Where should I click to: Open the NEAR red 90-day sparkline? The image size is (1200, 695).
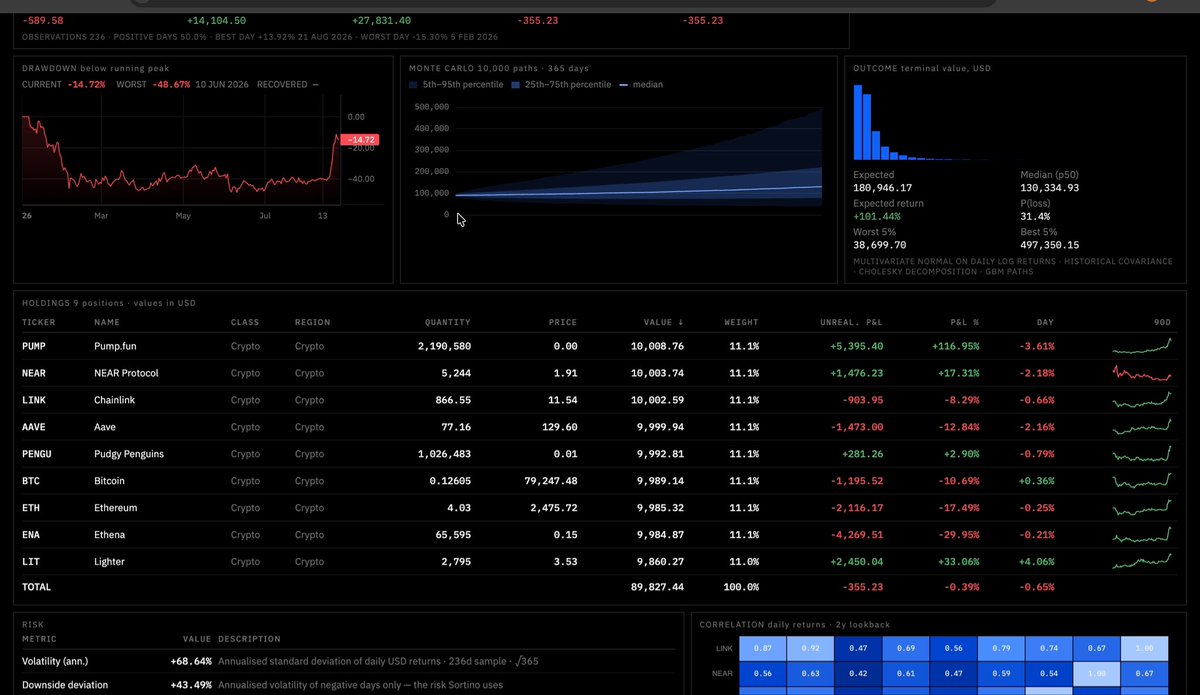[x=1142, y=373]
